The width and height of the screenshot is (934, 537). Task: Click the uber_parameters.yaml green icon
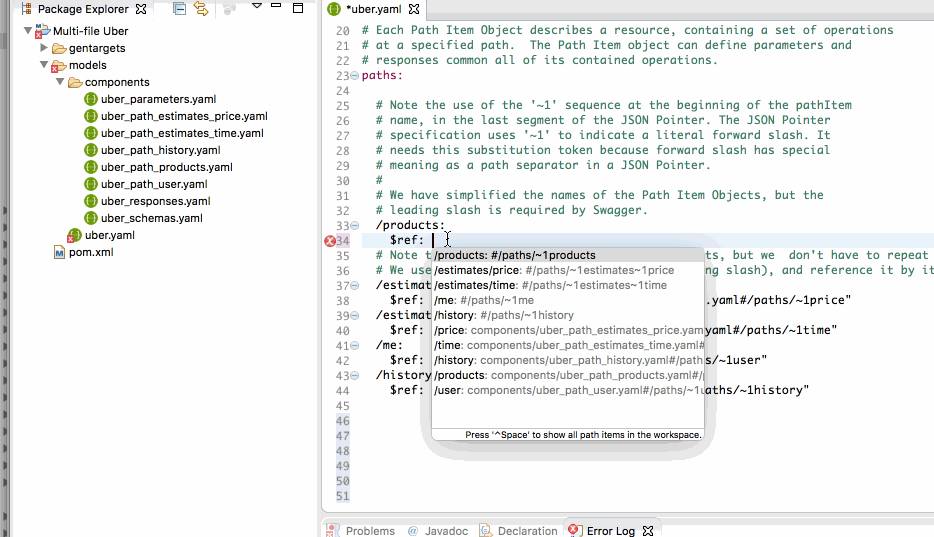[x=91, y=99]
